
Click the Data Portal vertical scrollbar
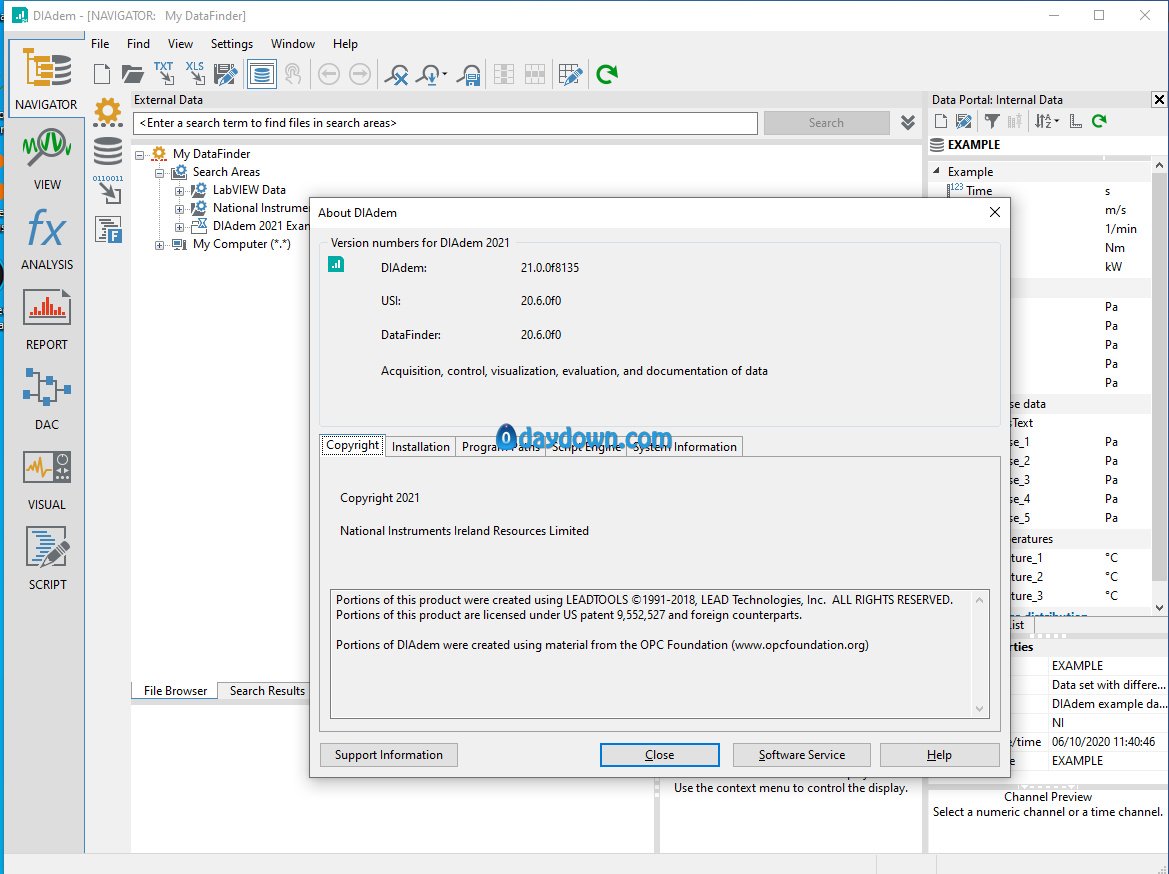pos(1159,377)
